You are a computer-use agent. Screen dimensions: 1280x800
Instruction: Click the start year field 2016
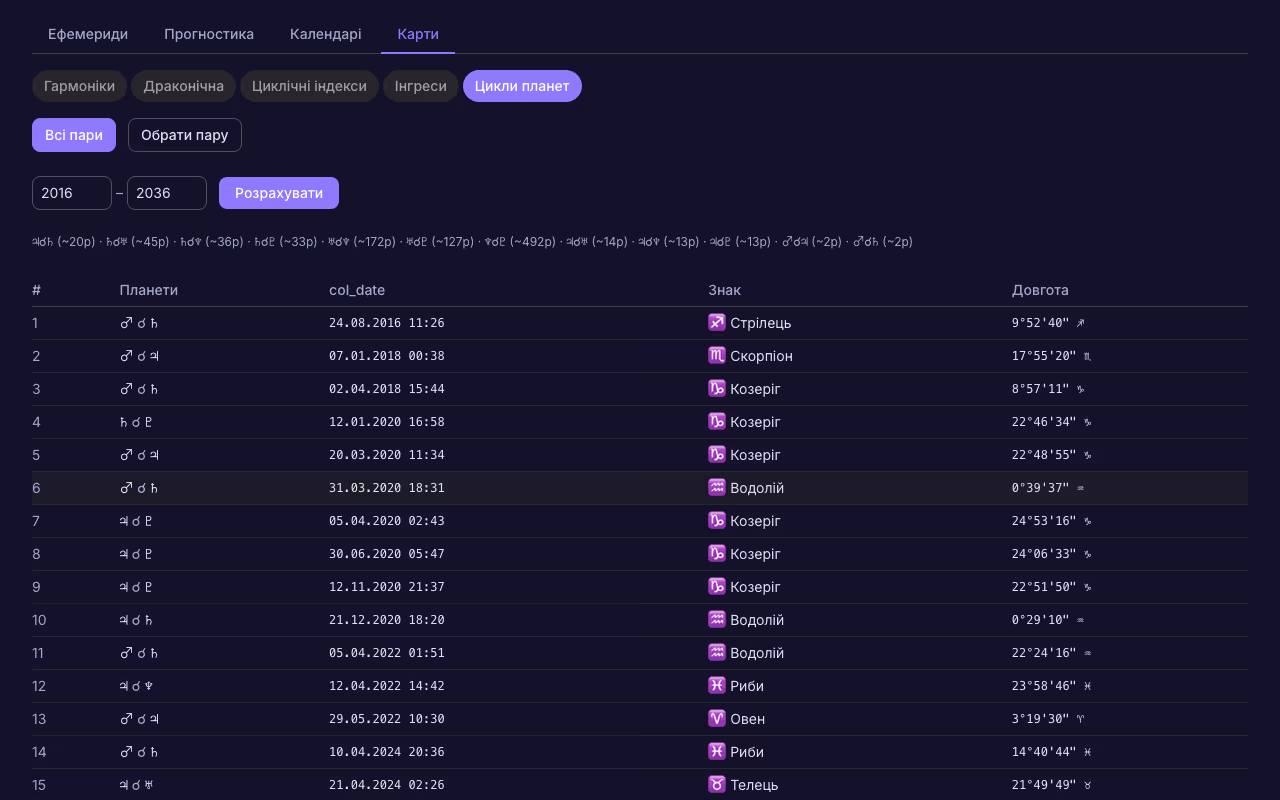(72, 193)
